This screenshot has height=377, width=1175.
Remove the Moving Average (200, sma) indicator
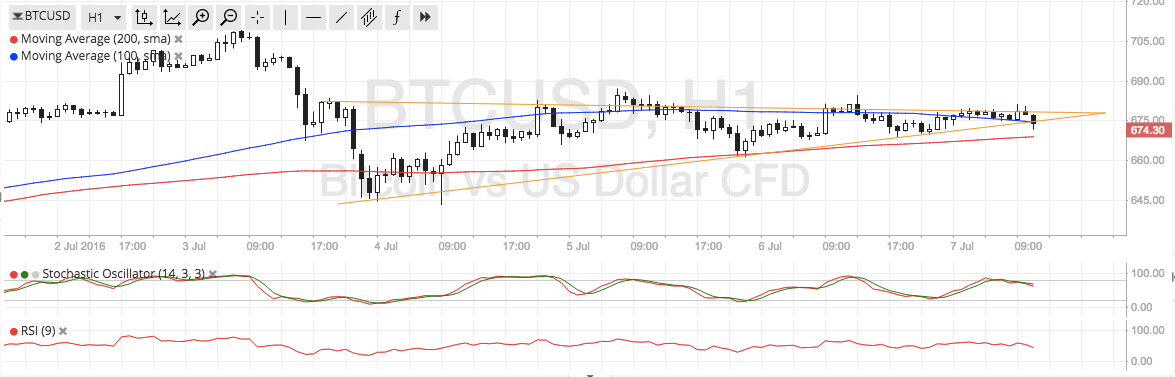pyautogui.click(x=178, y=39)
